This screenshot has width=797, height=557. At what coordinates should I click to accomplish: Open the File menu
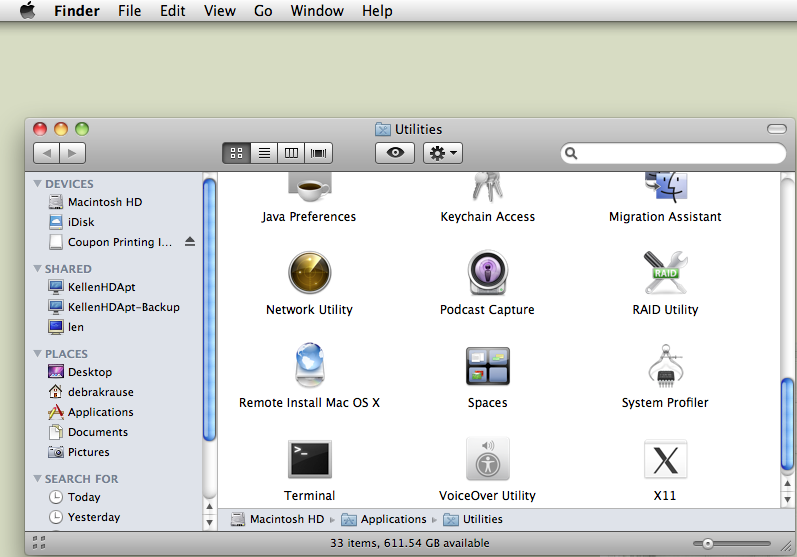point(130,11)
